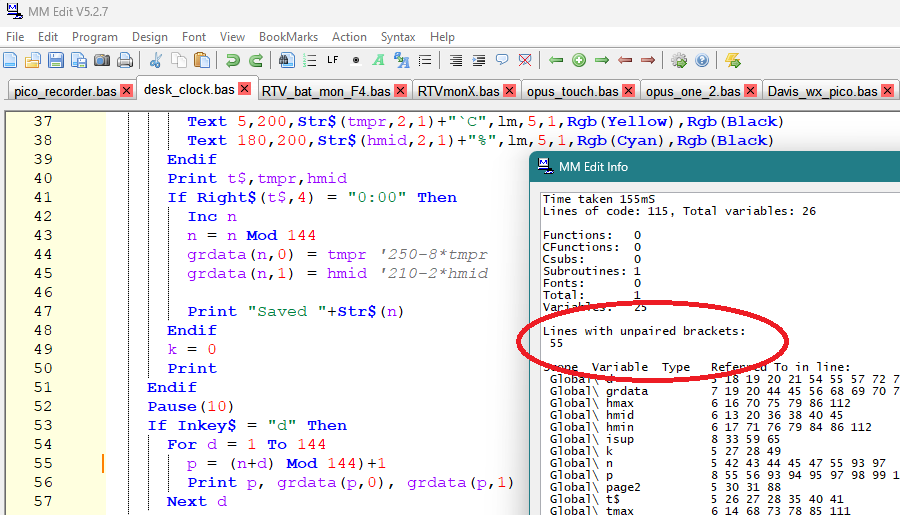Click the green Undo arrow
This screenshot has width=900, height=515.
(232, 60)
